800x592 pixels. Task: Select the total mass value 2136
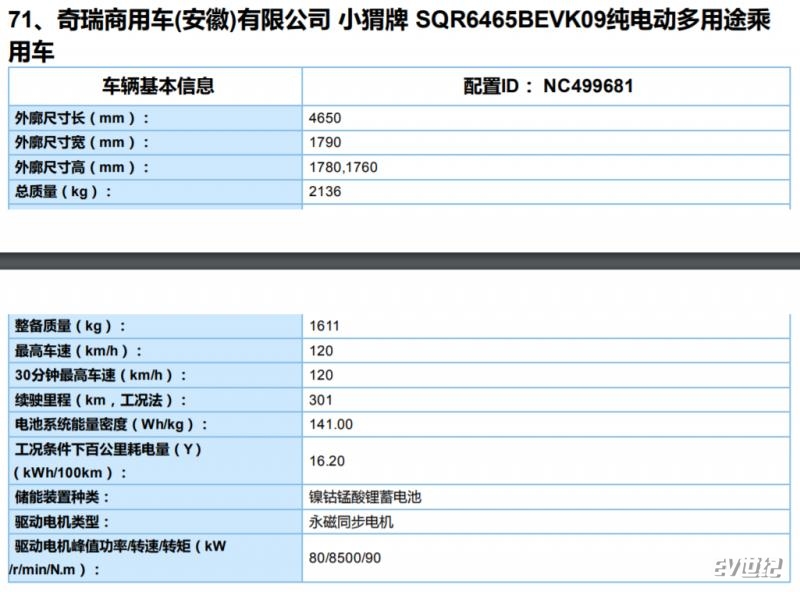[x=325, y=192]
